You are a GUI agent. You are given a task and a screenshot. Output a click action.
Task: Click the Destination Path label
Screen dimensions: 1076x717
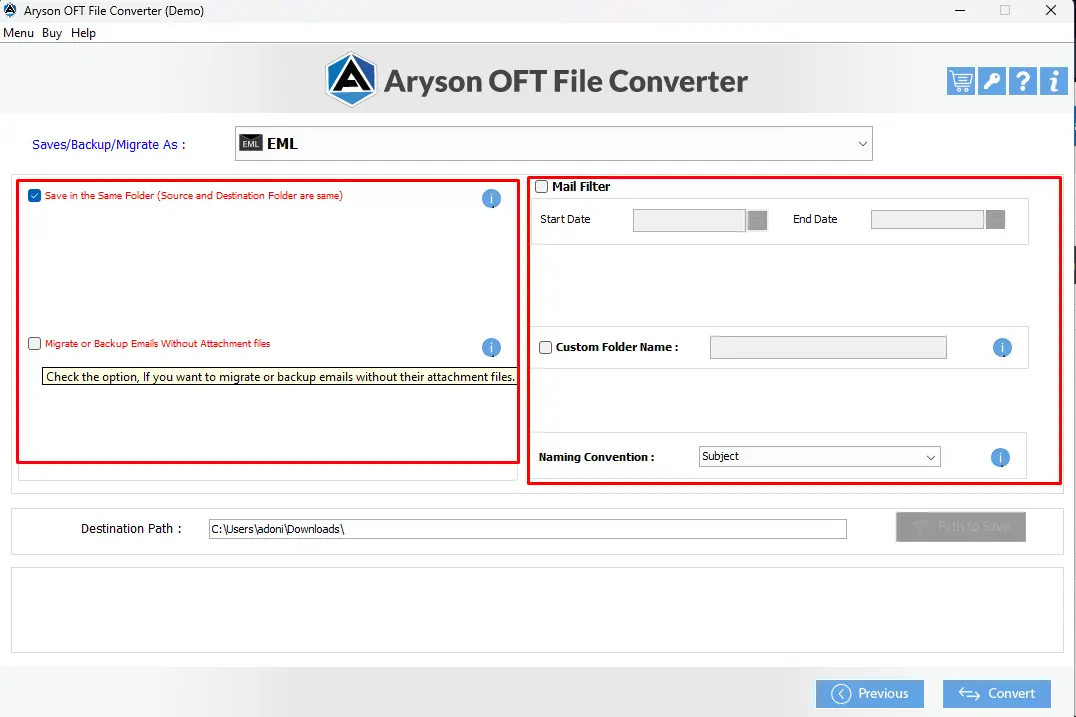[131, 529]
